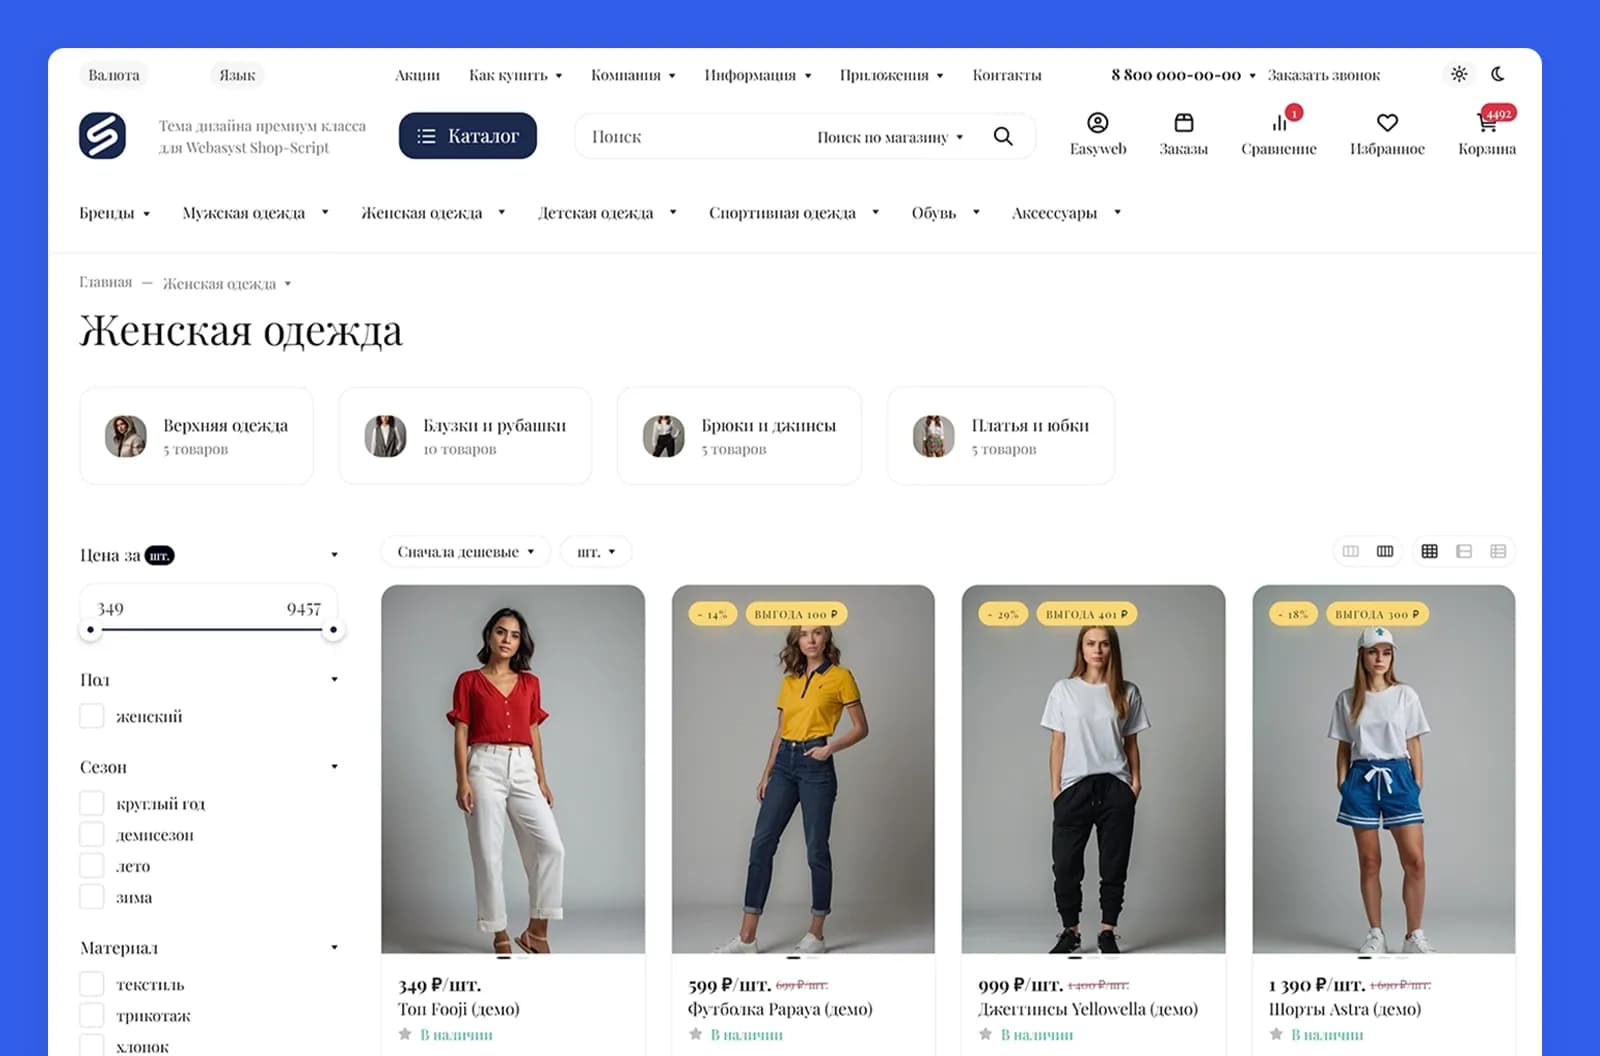Switch to light mode sun icon
This screenshot has height=1056, width=1600.
1459,74
